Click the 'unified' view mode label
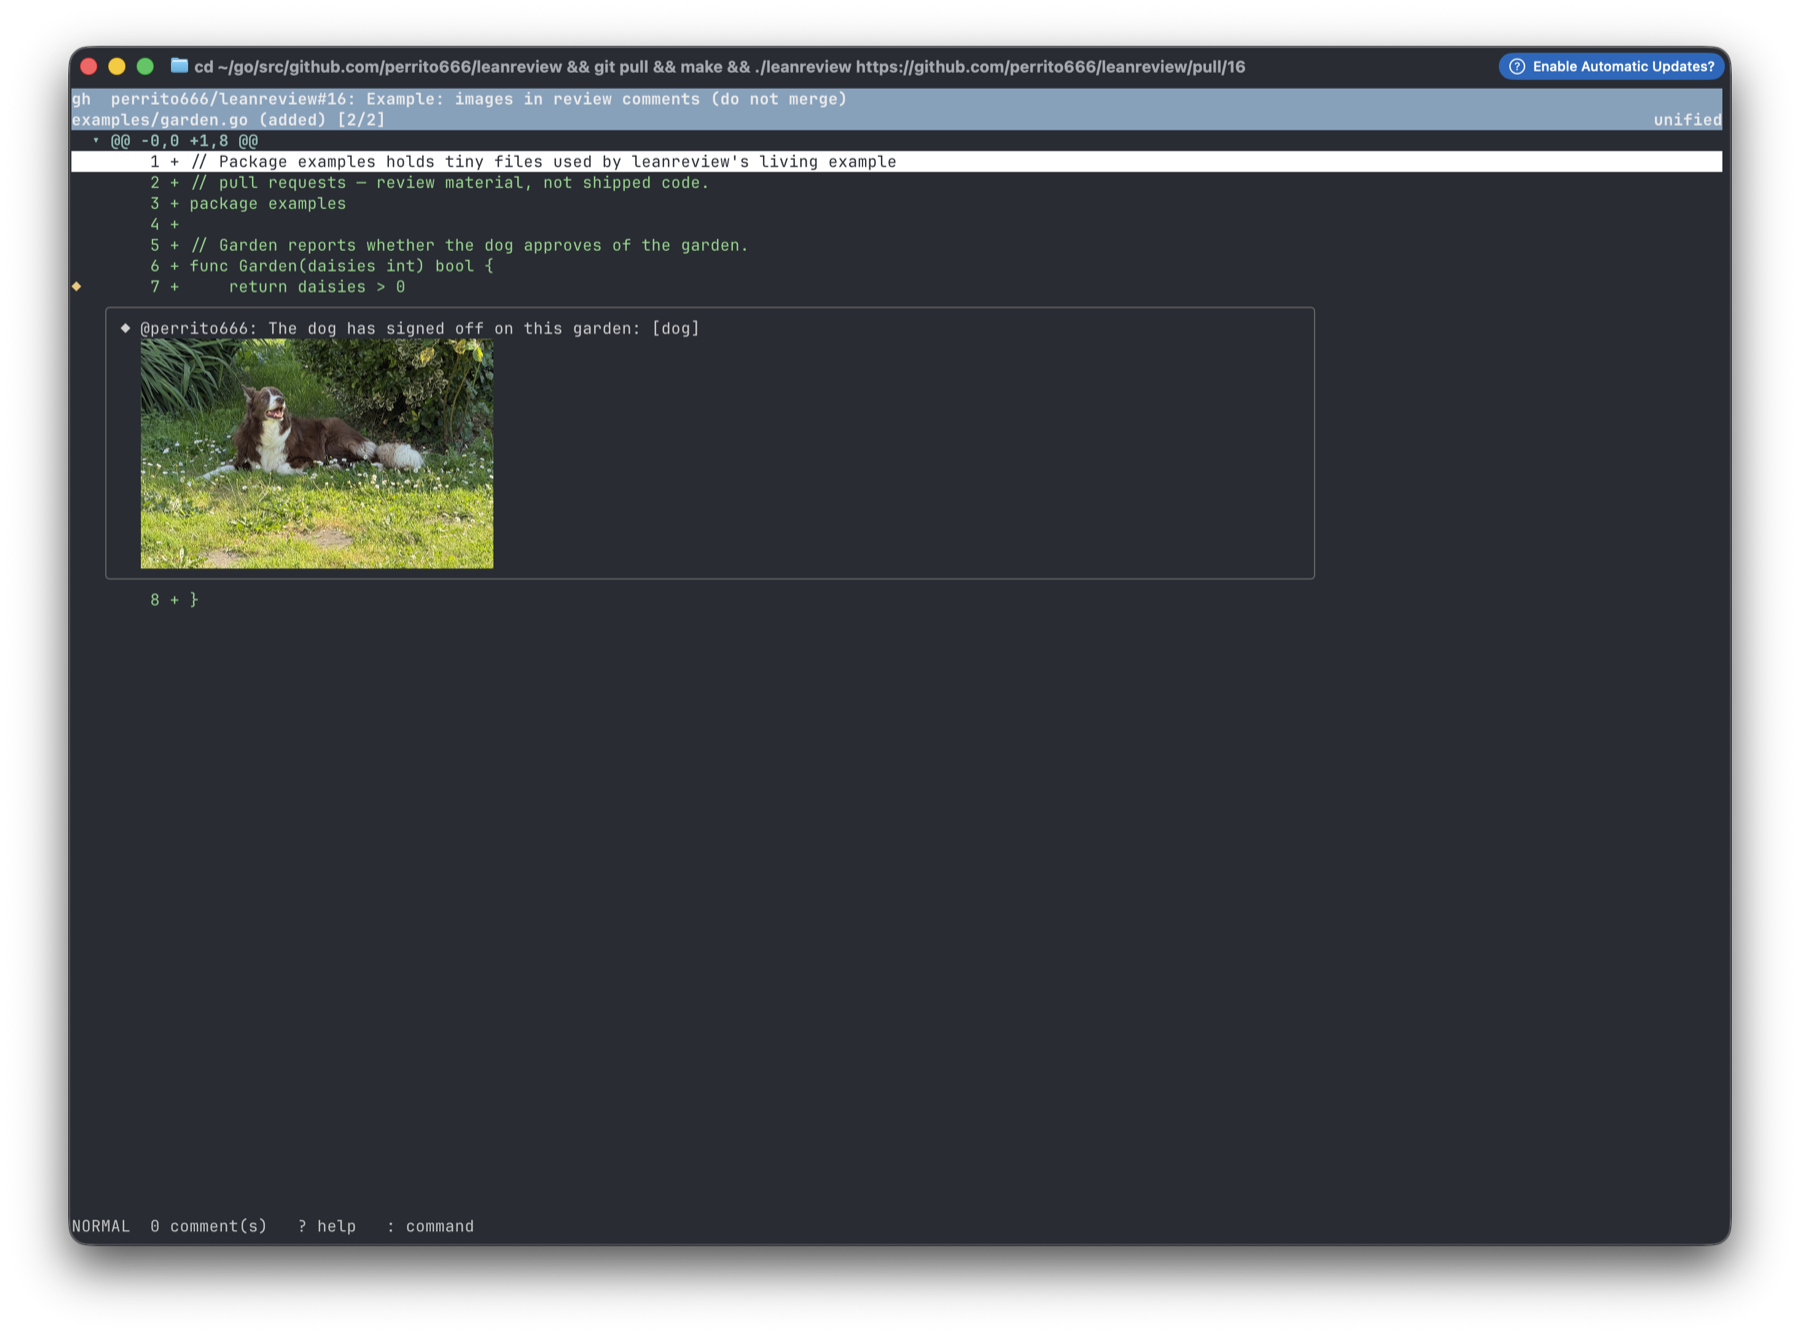The image size is (1800, 1336). tap(1687, 120)
